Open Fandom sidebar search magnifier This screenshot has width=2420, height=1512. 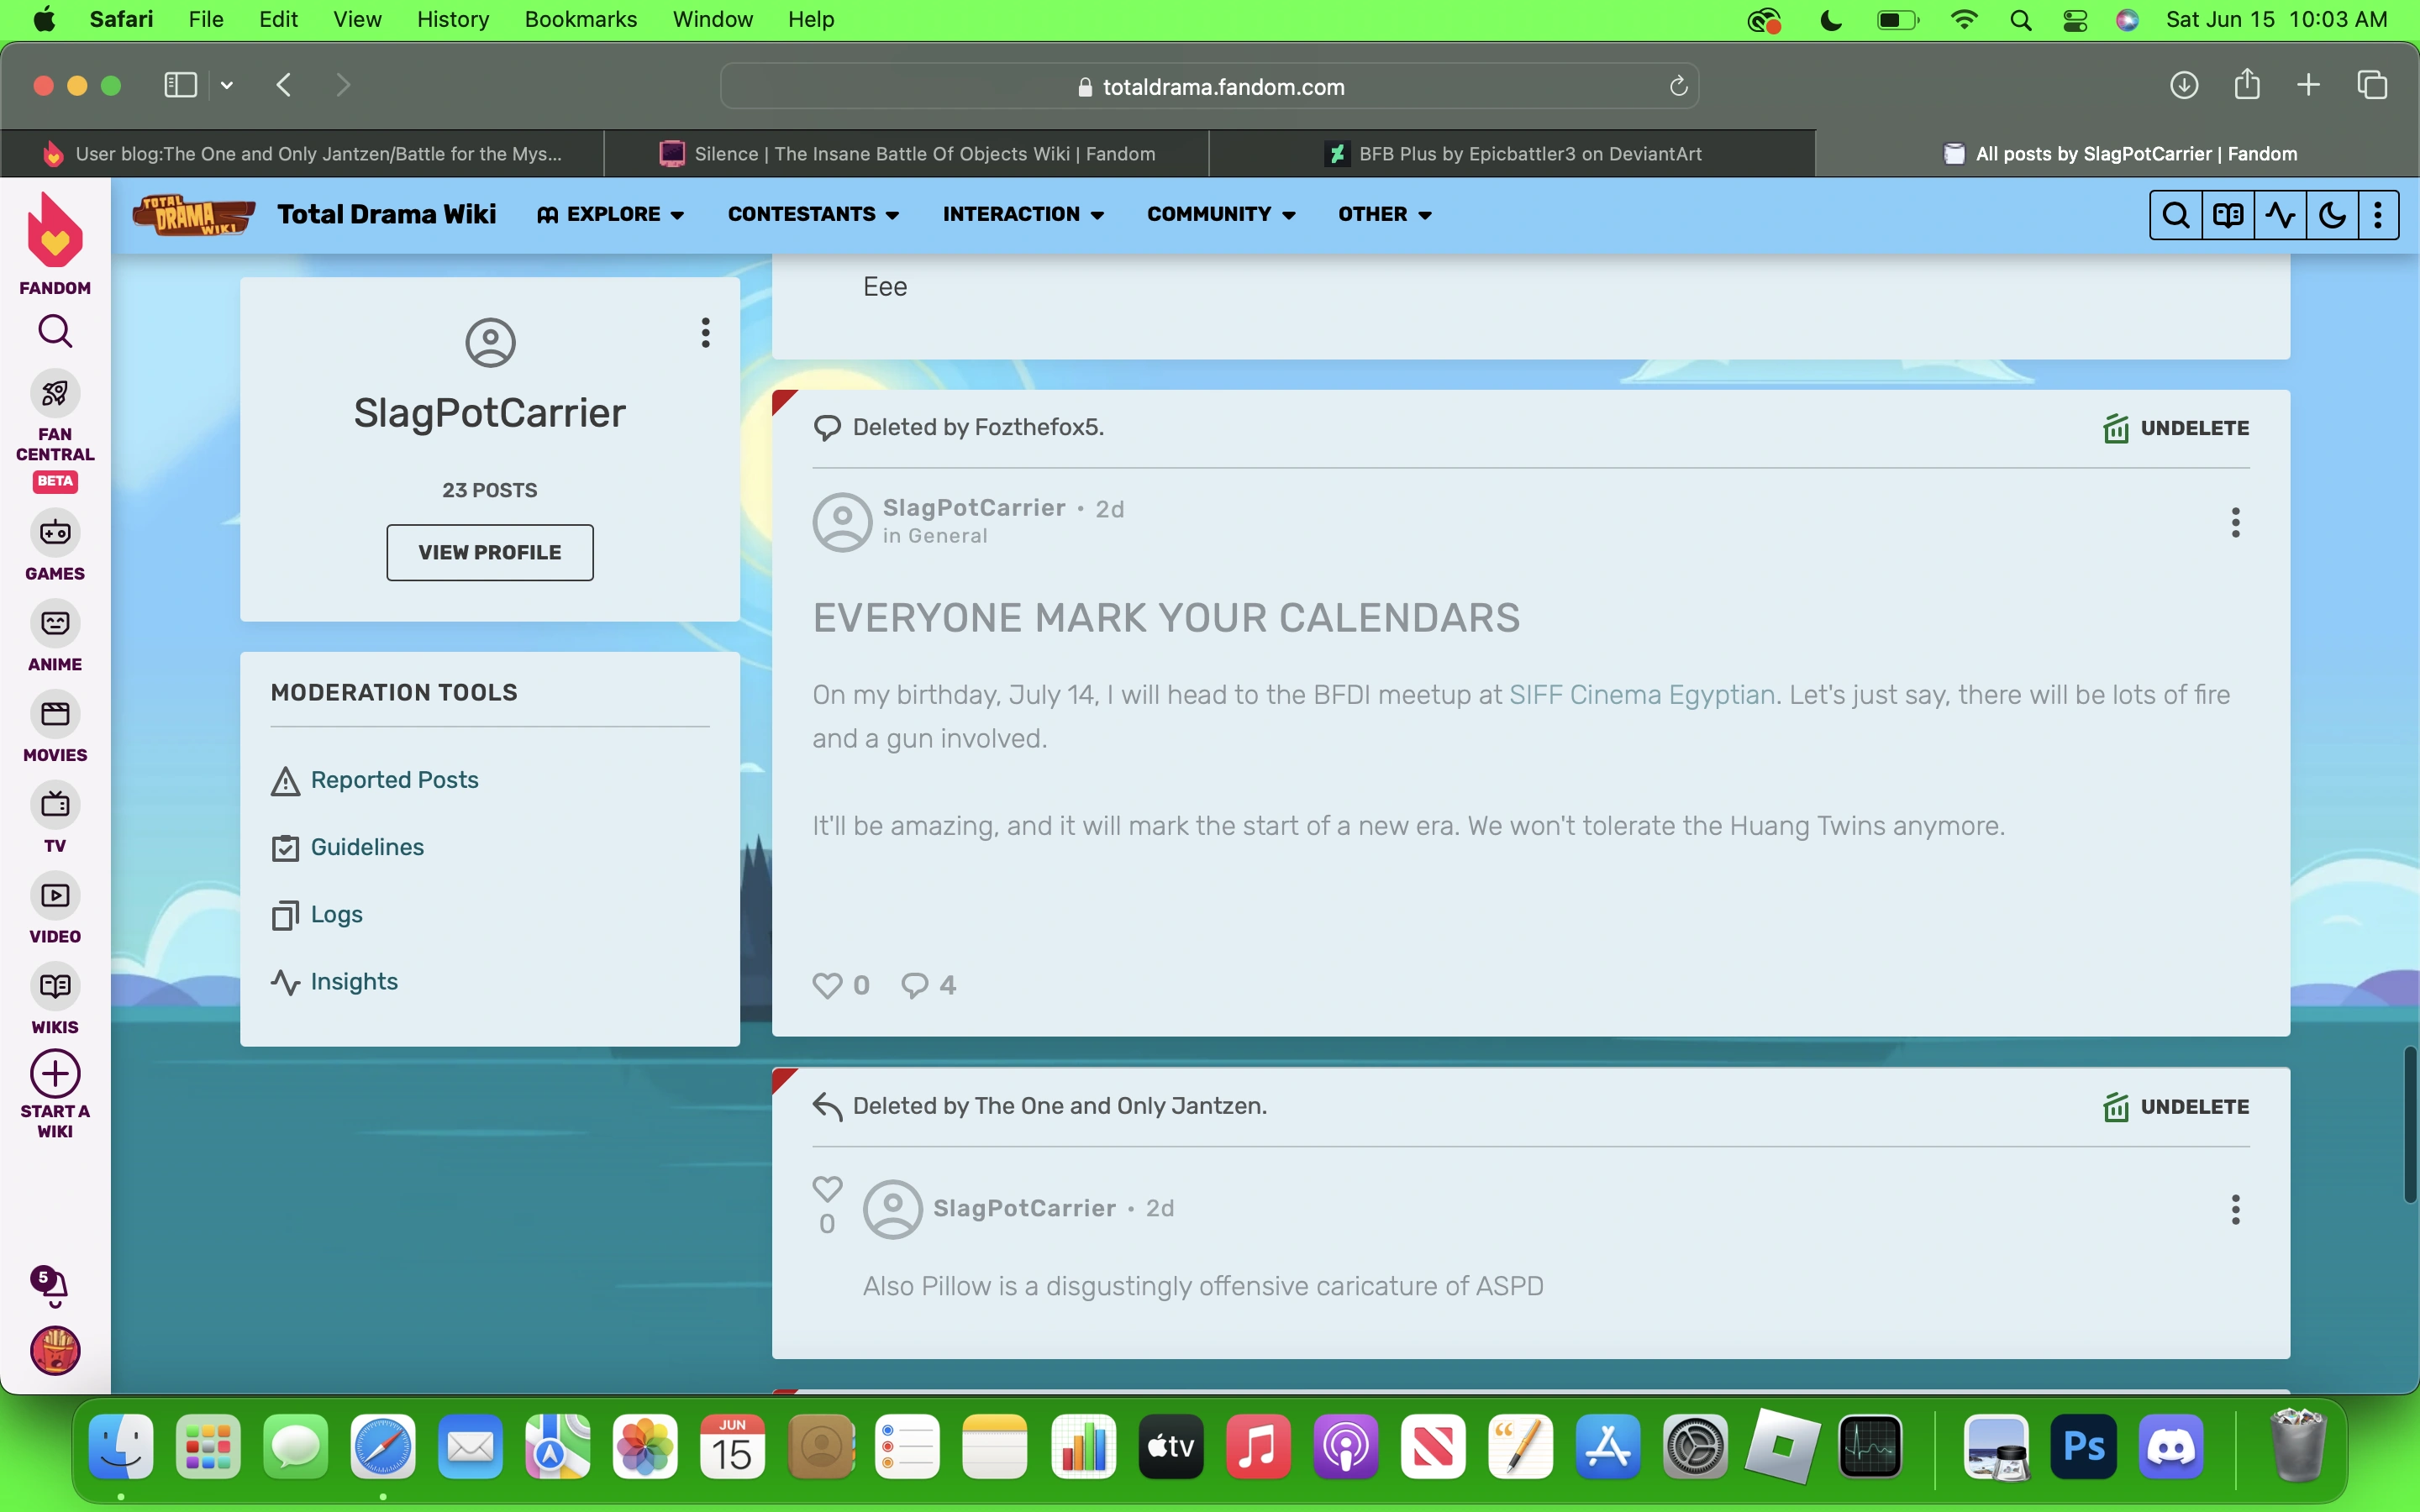tap(55, 331)
